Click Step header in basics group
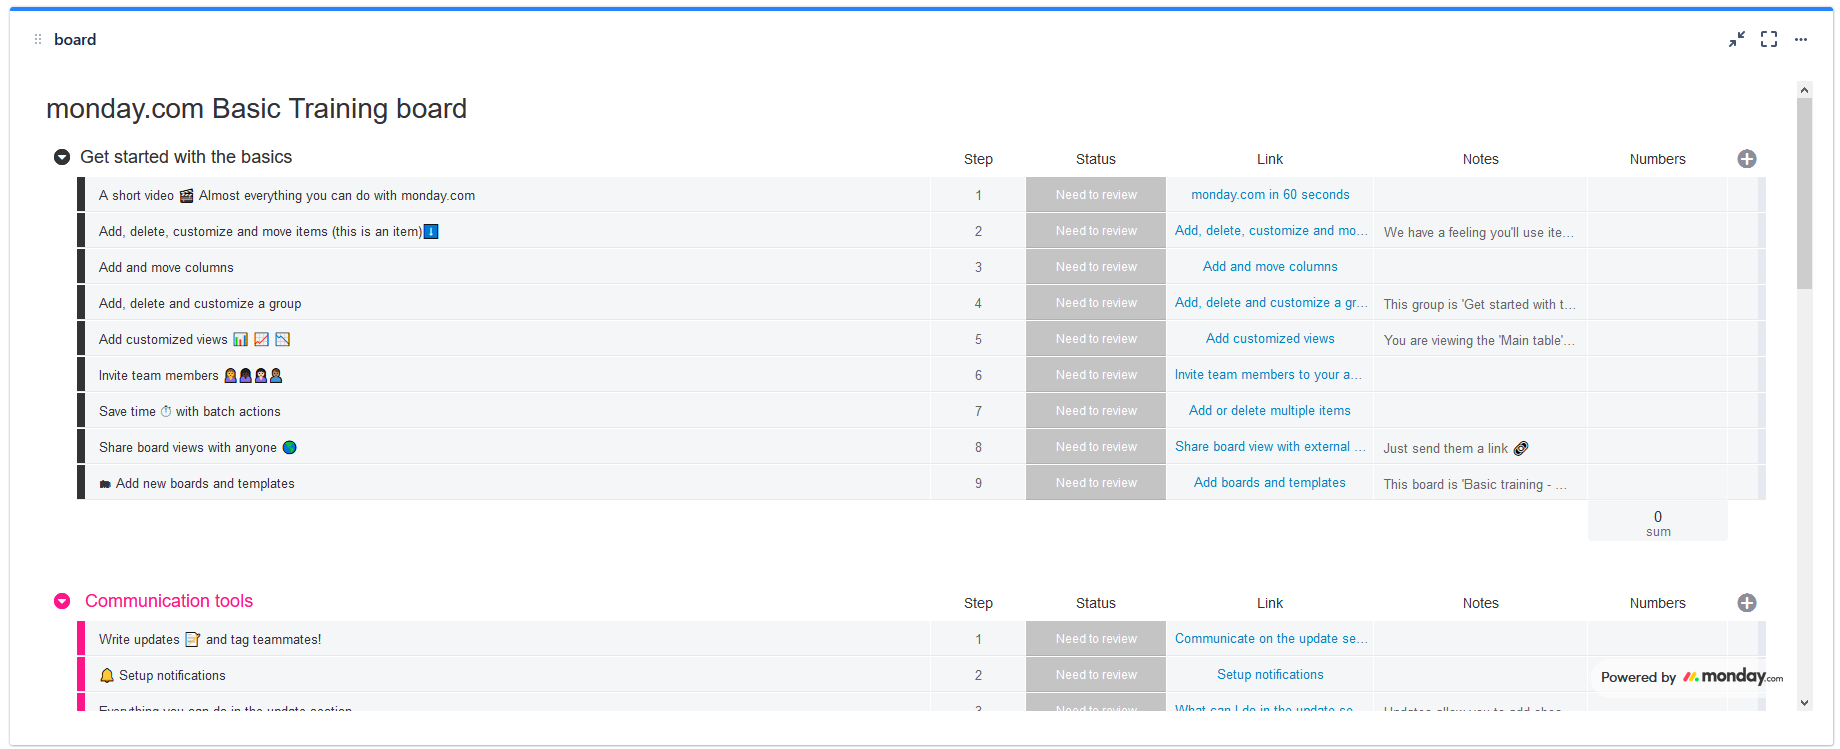The height and width of the screenshot is (749, 1840). [x=978, y=159]
